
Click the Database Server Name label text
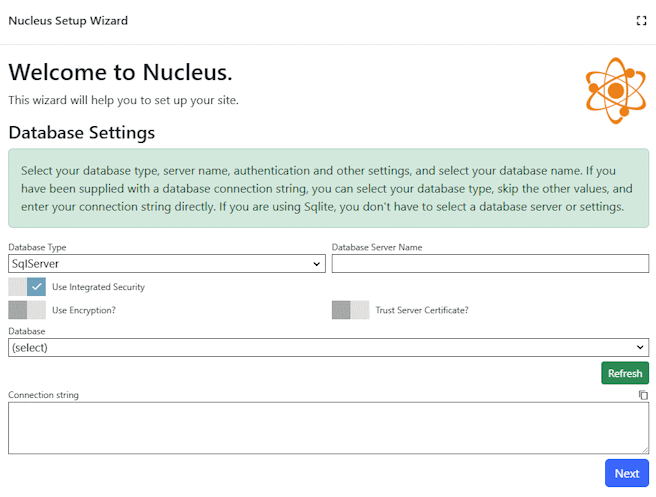tap(376, 247)
